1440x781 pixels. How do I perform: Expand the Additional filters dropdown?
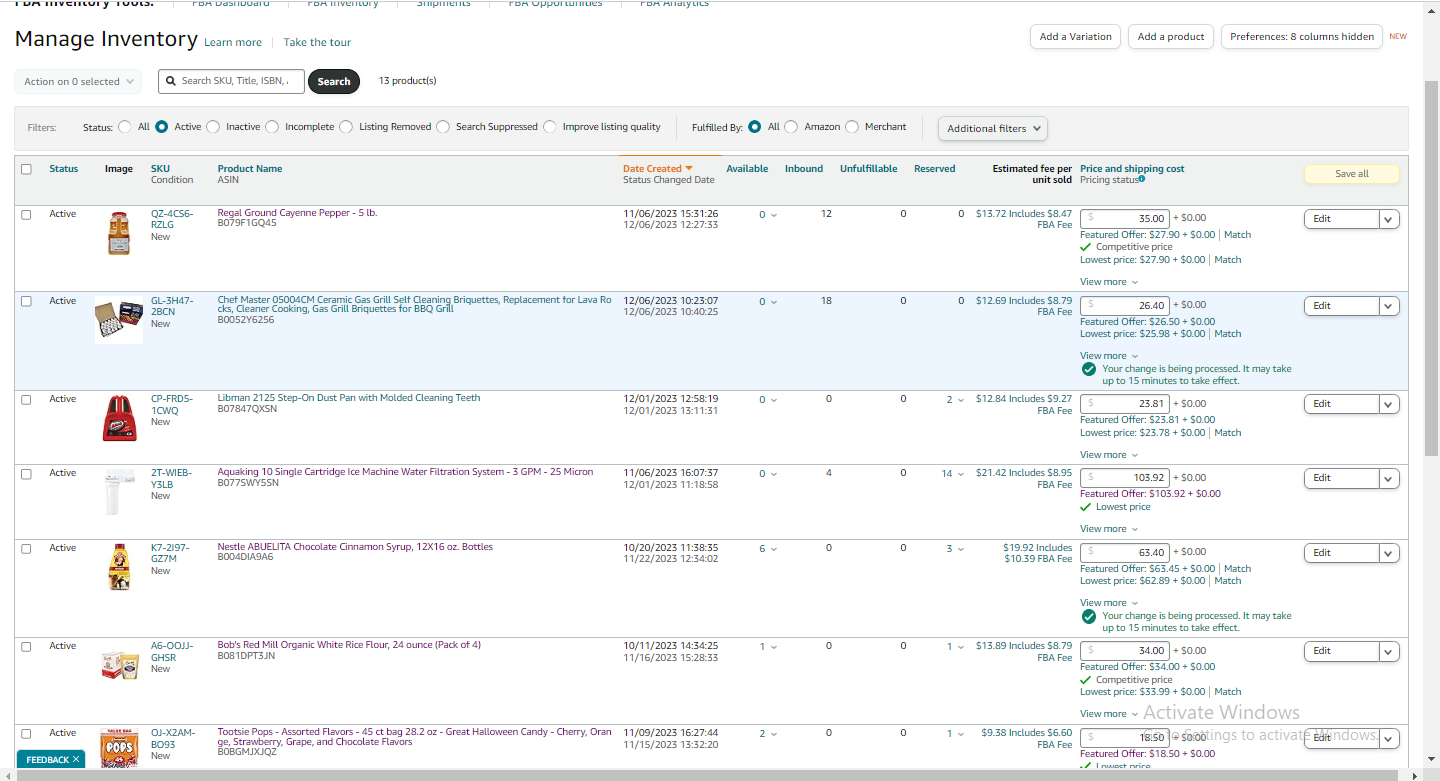coord(993,128)
